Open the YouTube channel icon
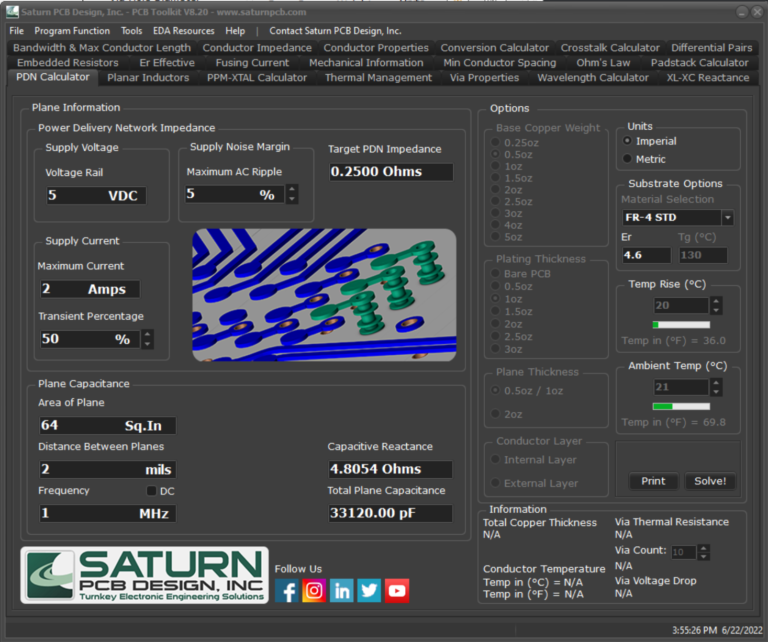Viewport: 768px width, 642px height. click(x=397, y=591)
